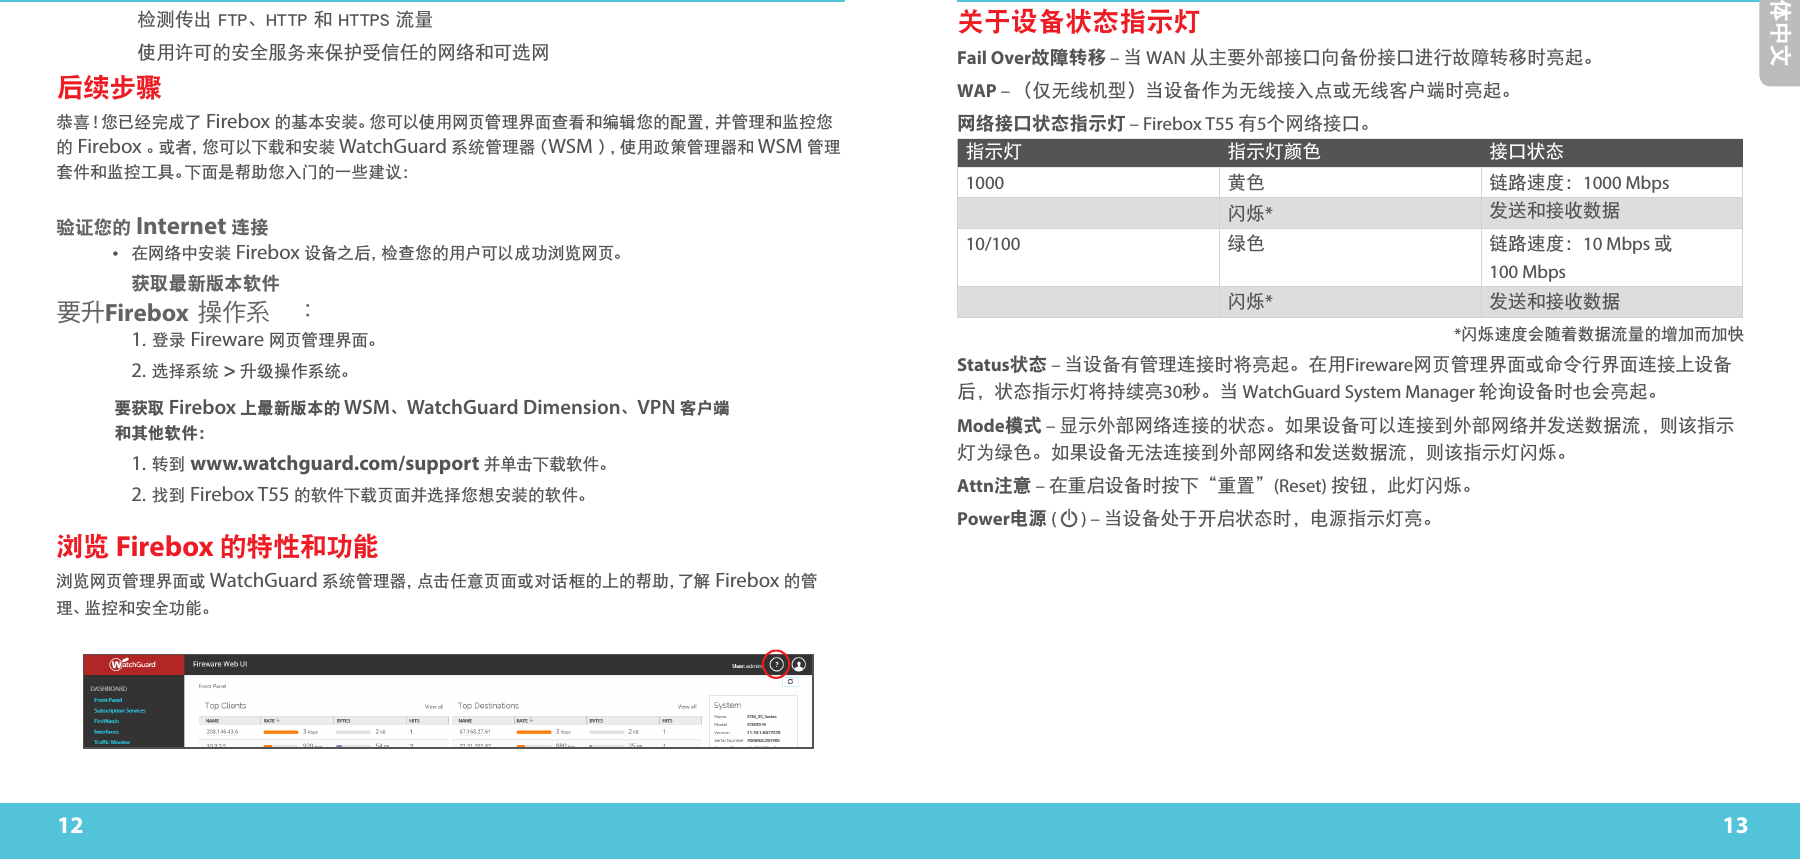The image size is (1800, 859).
Task: Click the NAME column header in Top Clients
Action: [x=213, y=720]
